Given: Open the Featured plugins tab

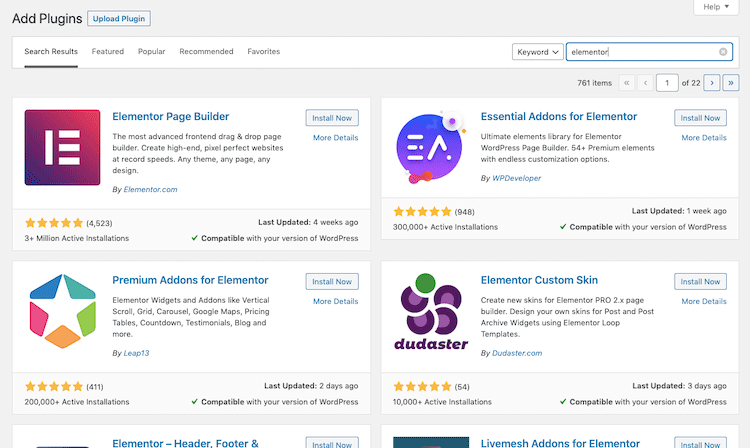Looking at the screenshot, I should [x=108, y=51].
